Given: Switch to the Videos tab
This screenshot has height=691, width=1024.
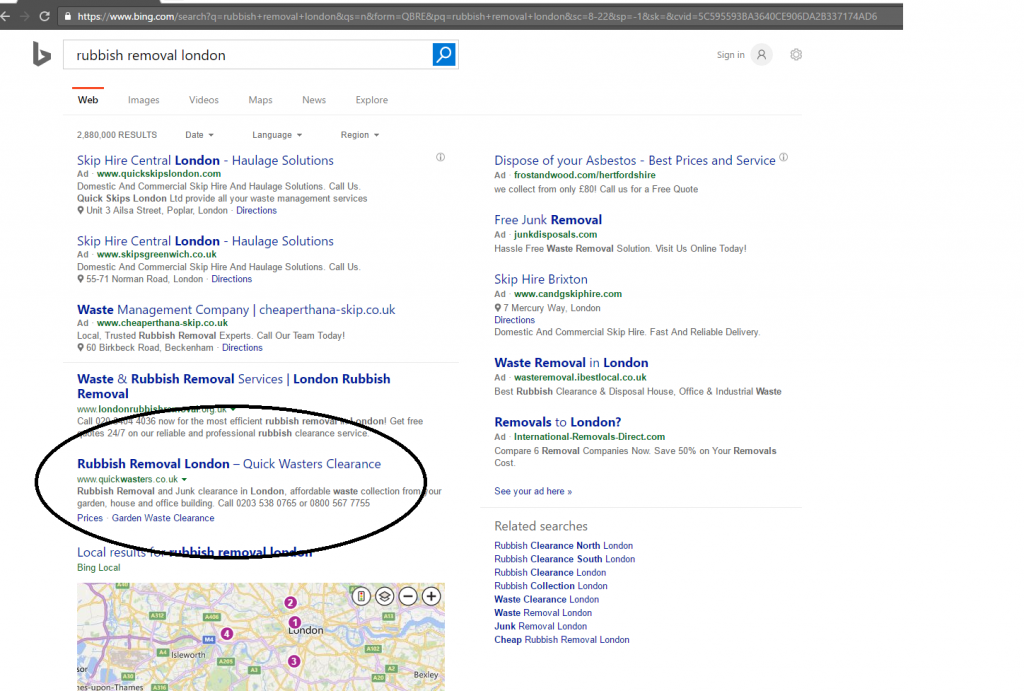Looking at the screenshot, I should click(204, 100).
